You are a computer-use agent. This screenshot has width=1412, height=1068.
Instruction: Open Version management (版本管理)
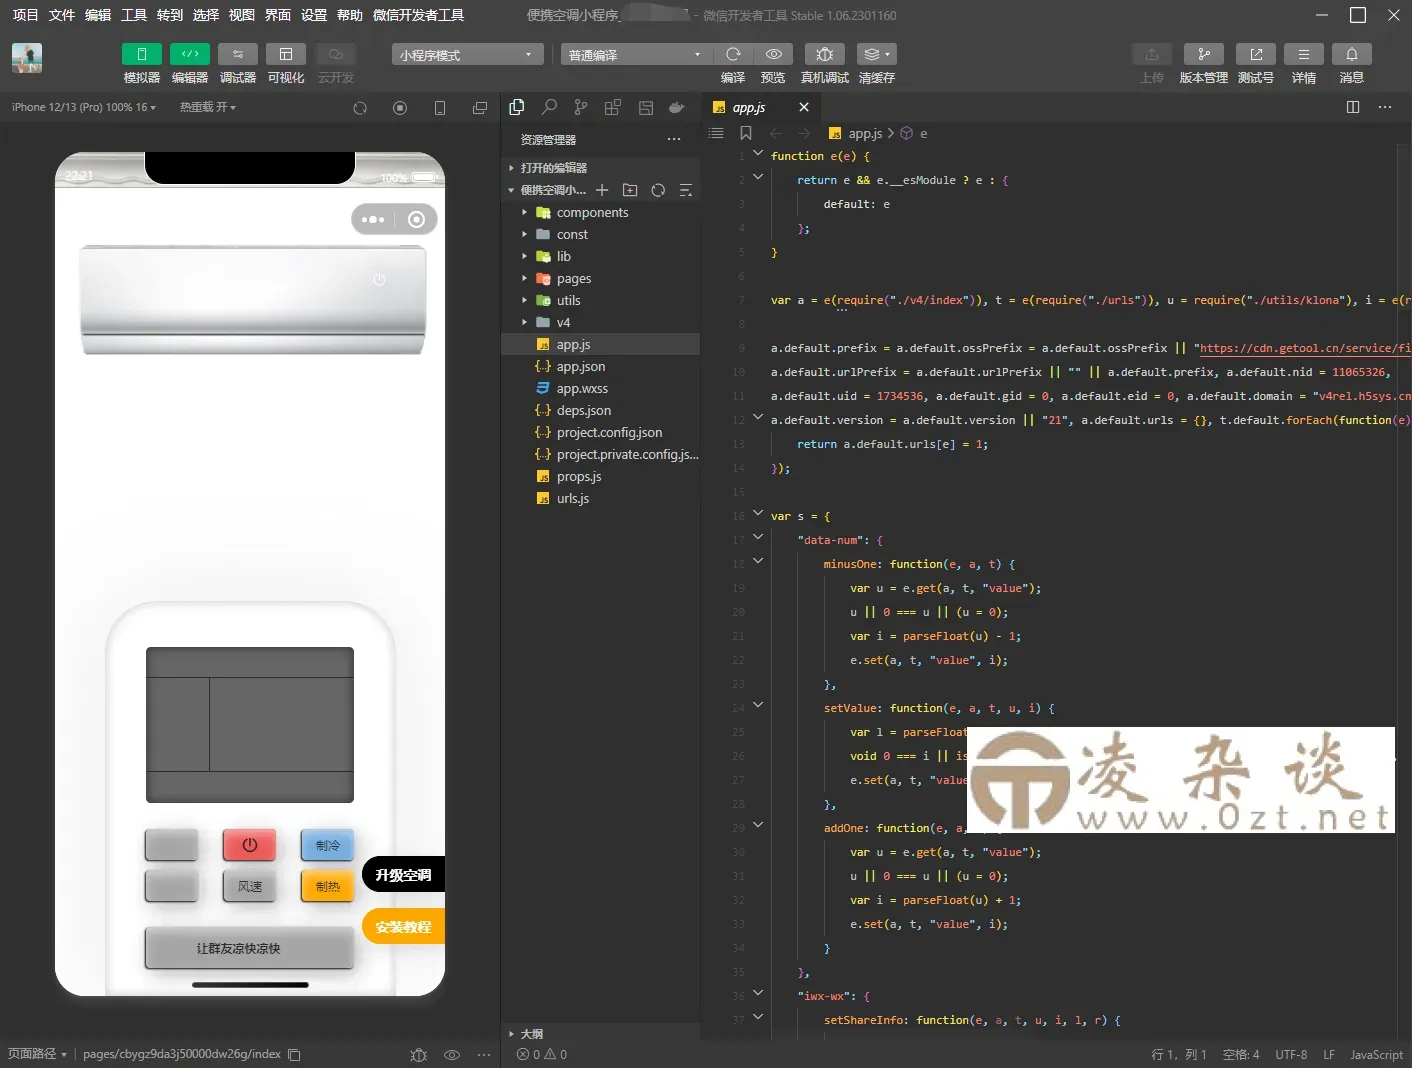coord(1203,54)
